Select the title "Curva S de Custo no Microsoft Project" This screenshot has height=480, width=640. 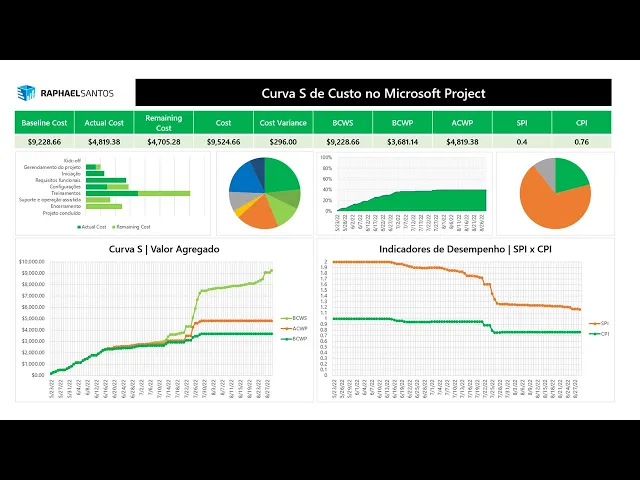click(x=373, y=93)
